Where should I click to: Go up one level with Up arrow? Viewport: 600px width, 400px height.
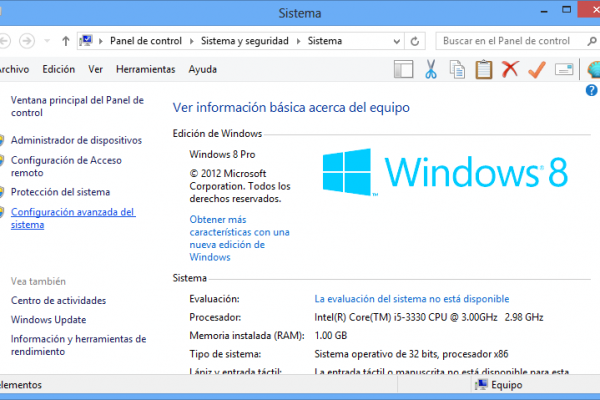tap(66, 41)
